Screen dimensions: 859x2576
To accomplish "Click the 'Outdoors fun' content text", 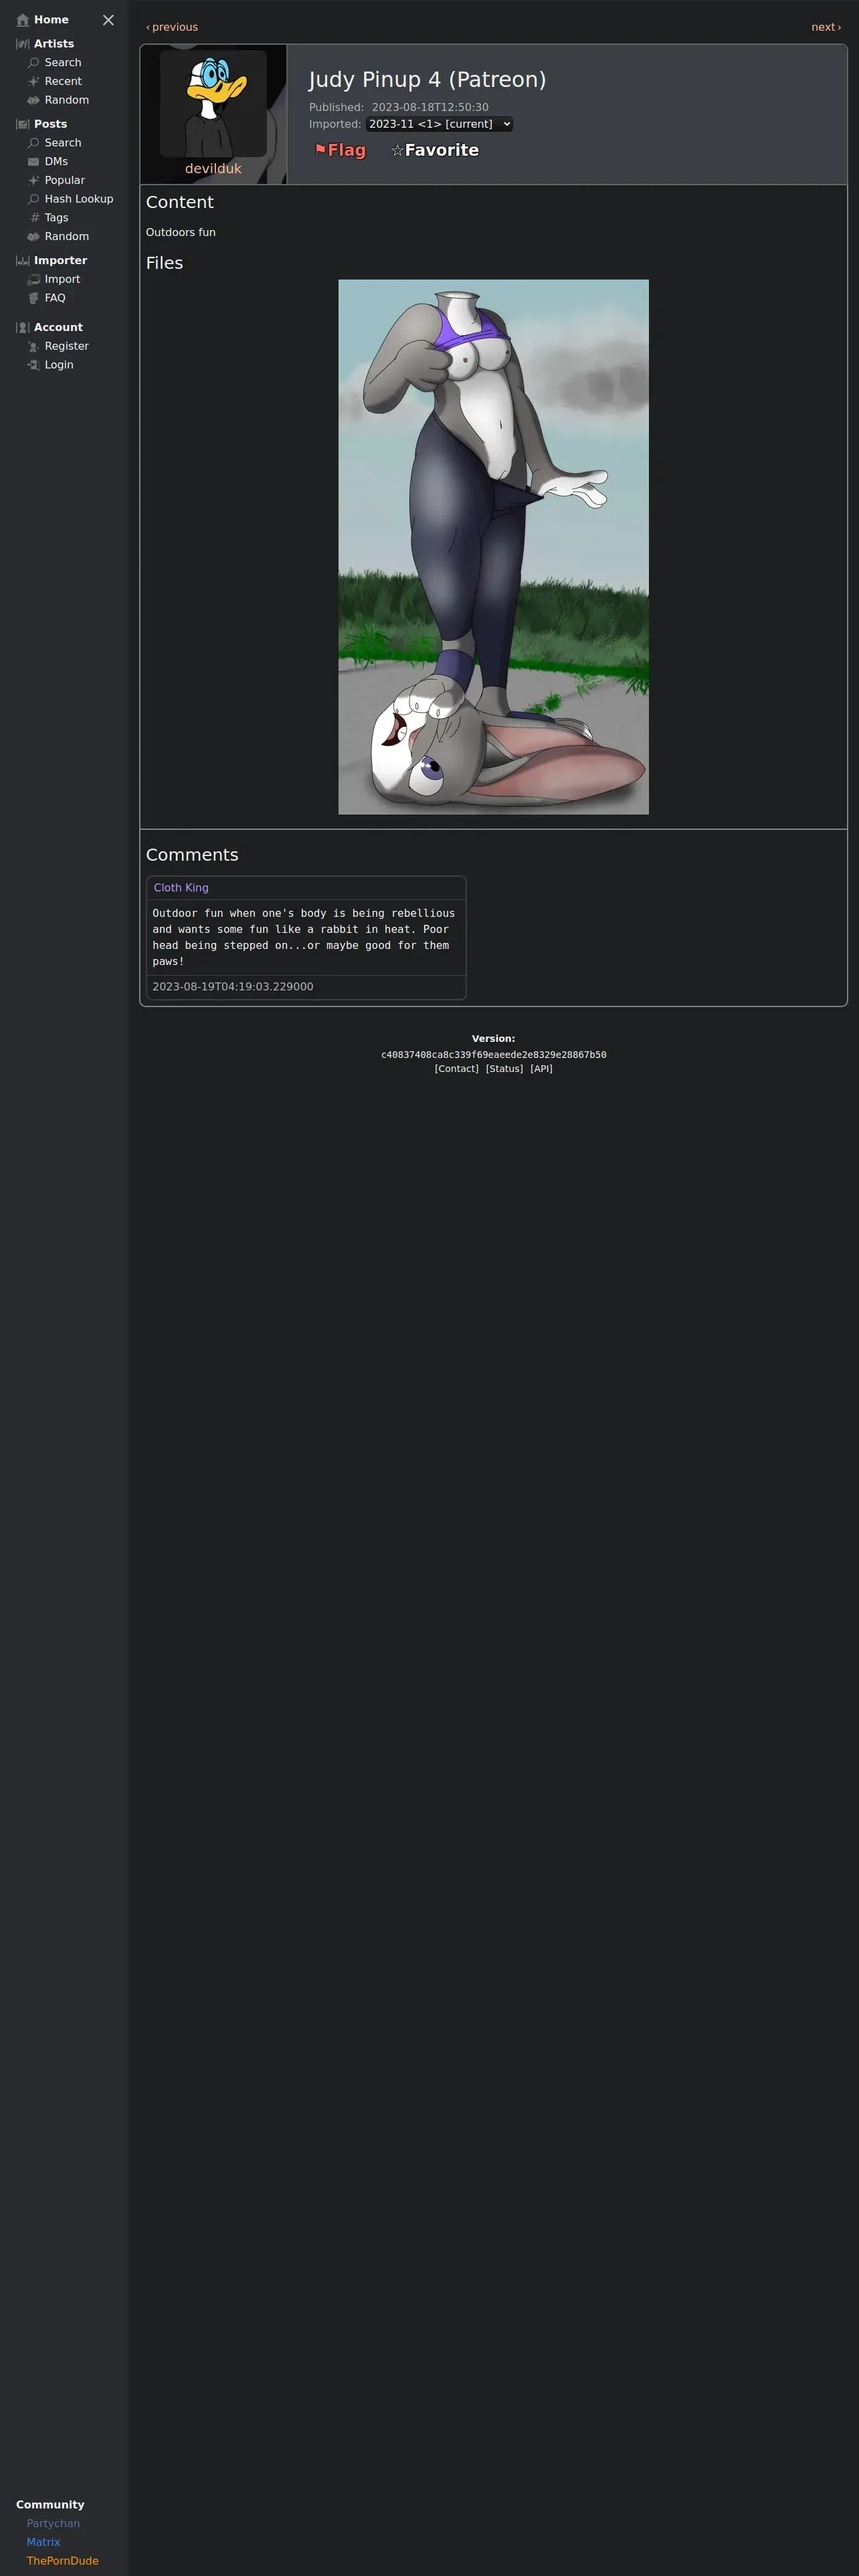I will (181, 232).
